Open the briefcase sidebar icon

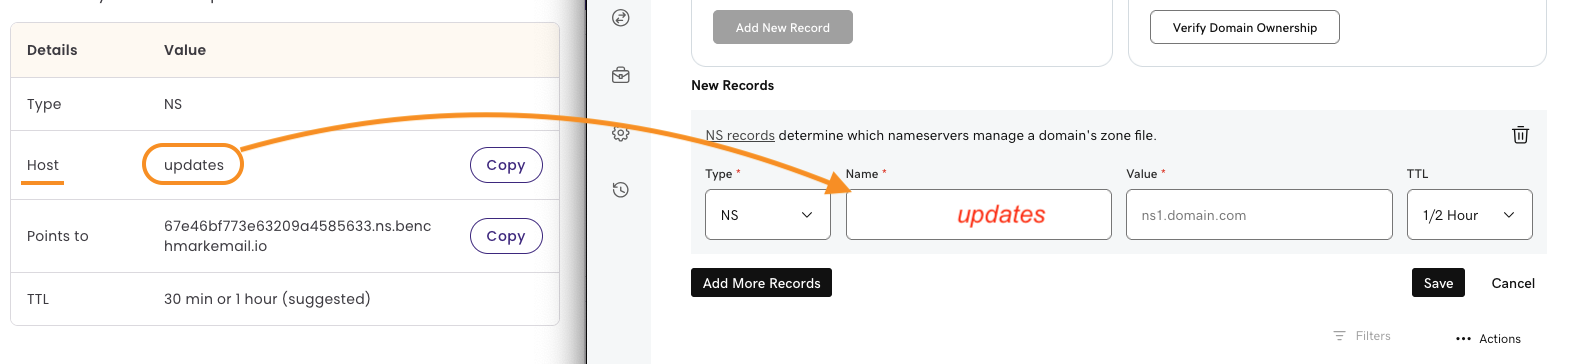click(621, 75)
